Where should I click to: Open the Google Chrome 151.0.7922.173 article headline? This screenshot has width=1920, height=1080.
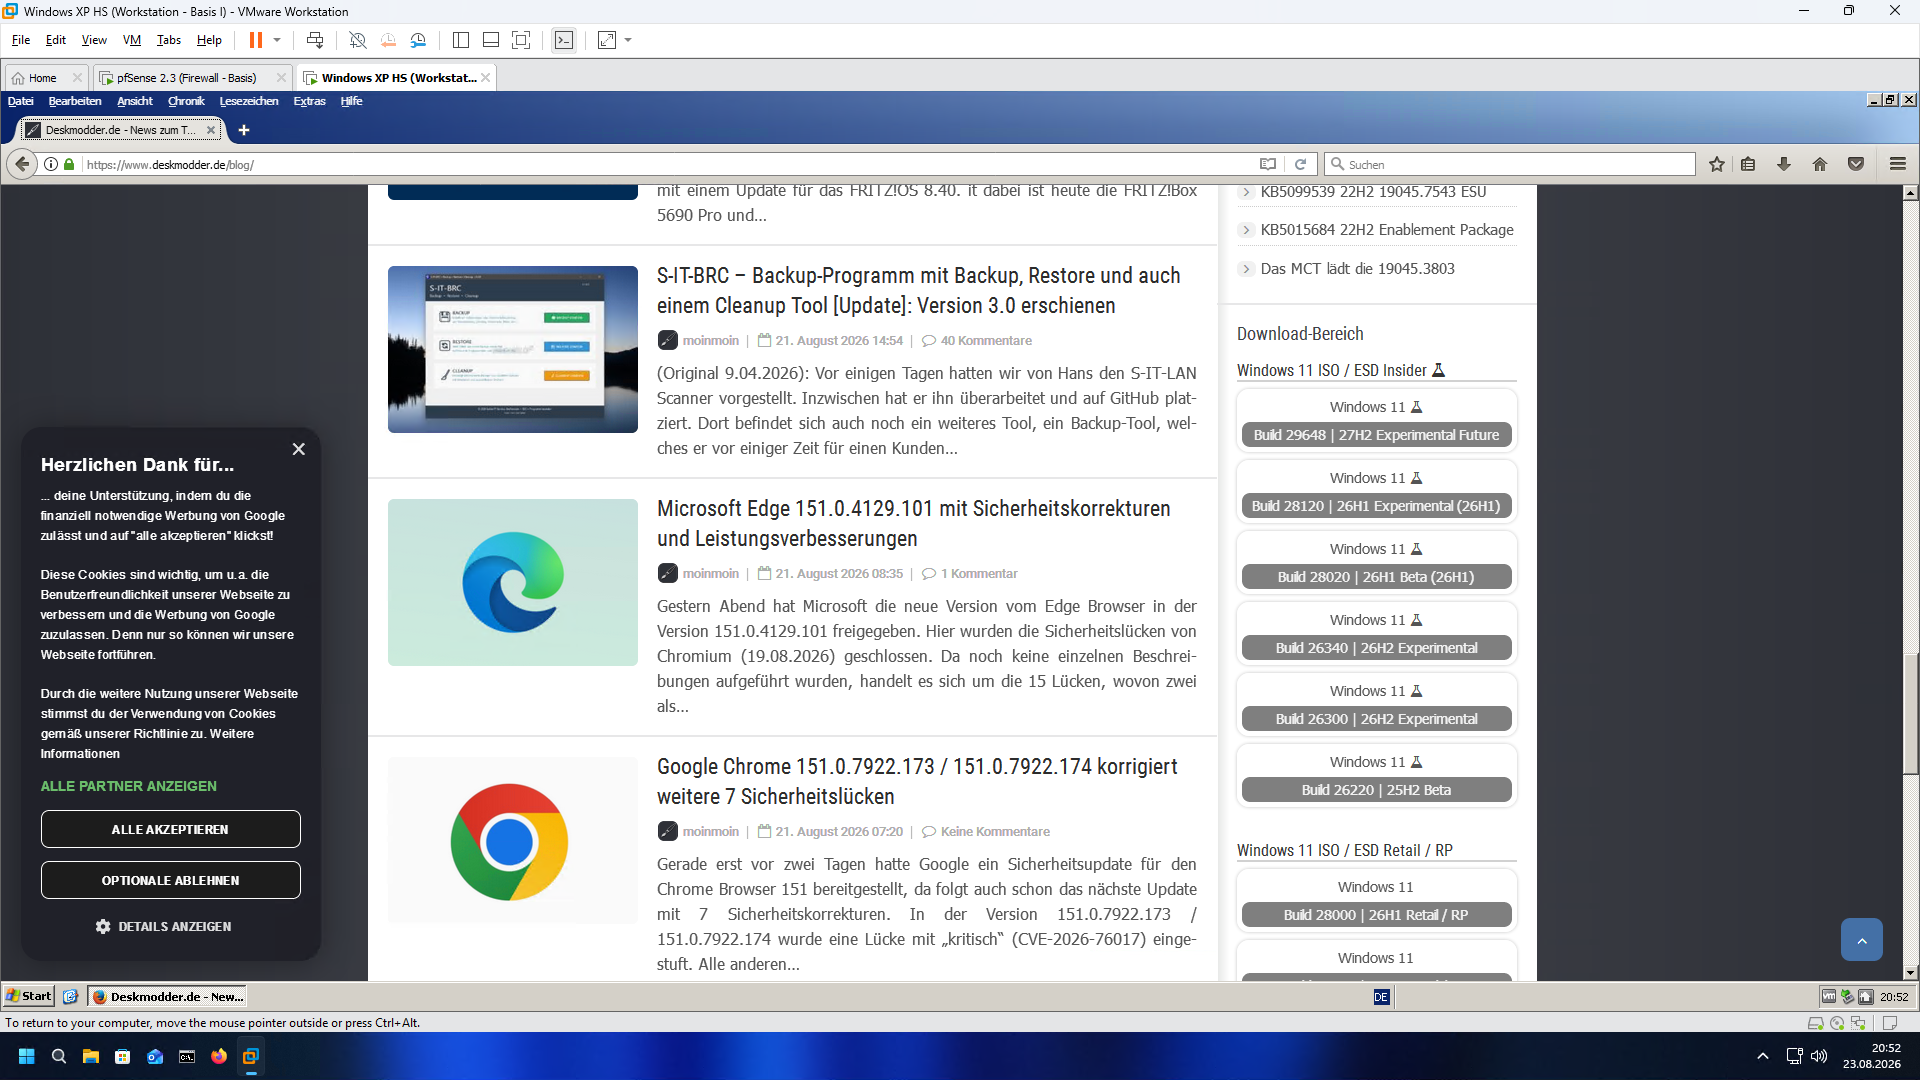[x=917, y=781]
